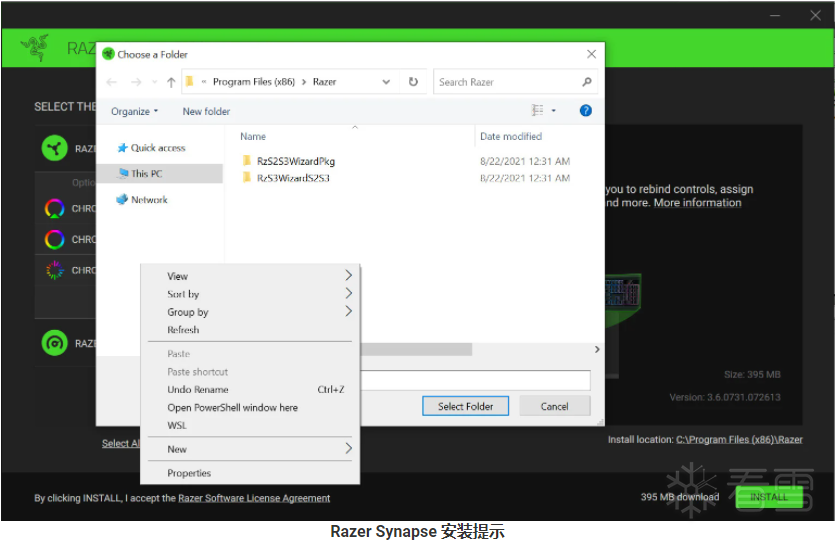The height and width of the screenshot is (543, 836).
Task: Click the Folder name input field
Action: click(476, 380)
